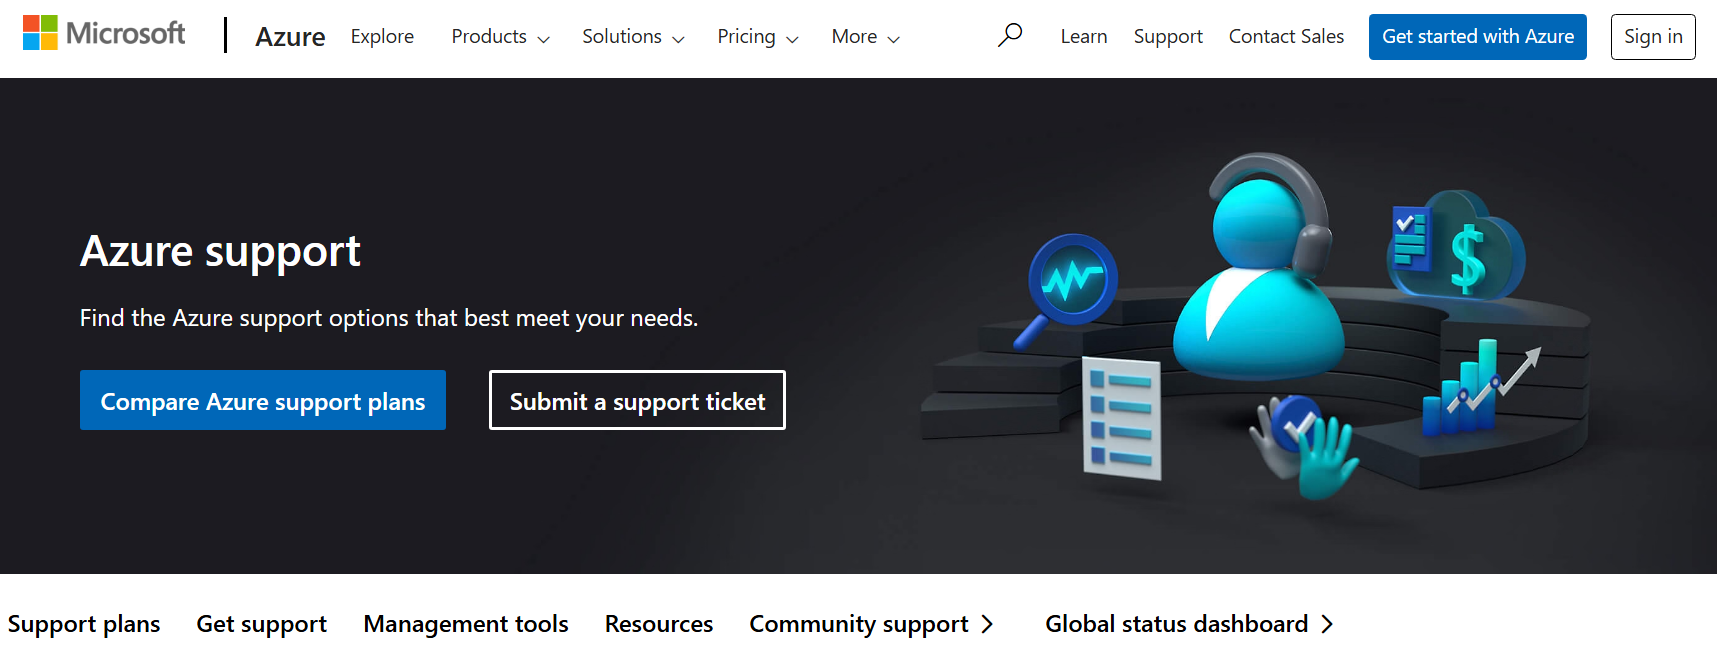Select the Get support tab

click(262, 624)
